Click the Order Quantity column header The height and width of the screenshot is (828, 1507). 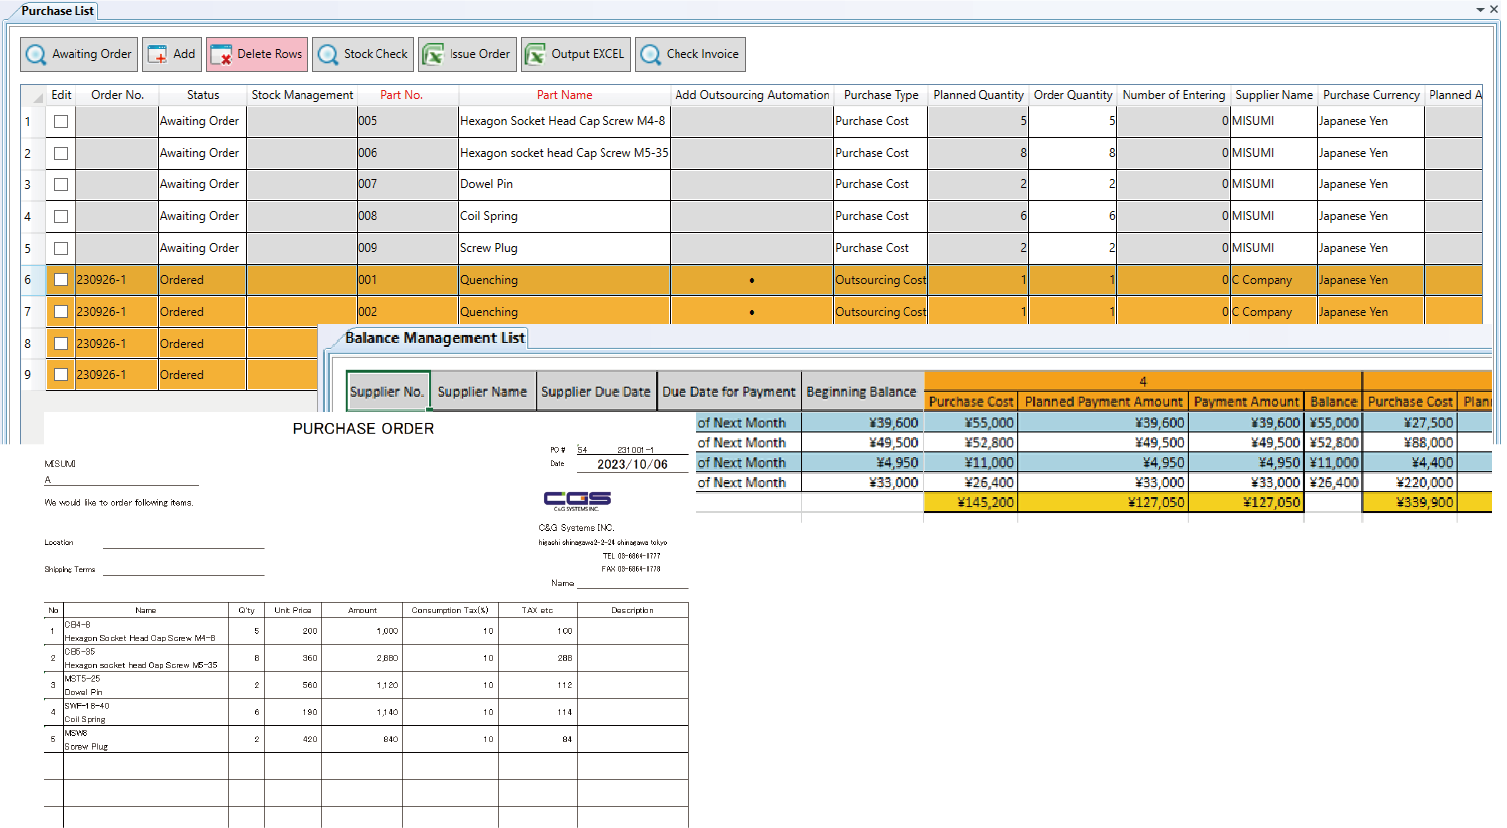pos(1073,95)
